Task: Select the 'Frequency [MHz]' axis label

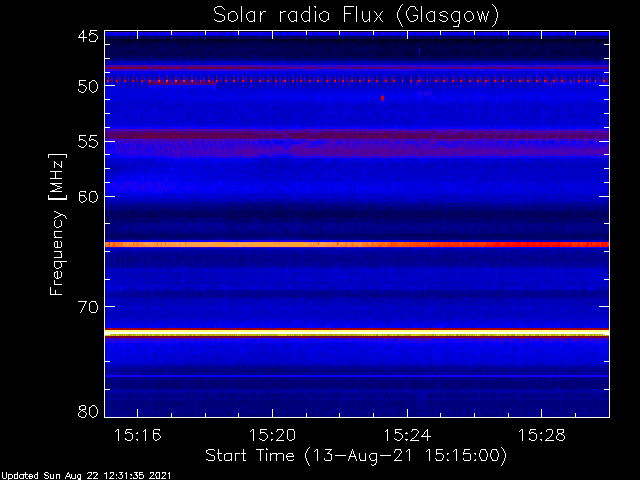Action: click(57, 224)
